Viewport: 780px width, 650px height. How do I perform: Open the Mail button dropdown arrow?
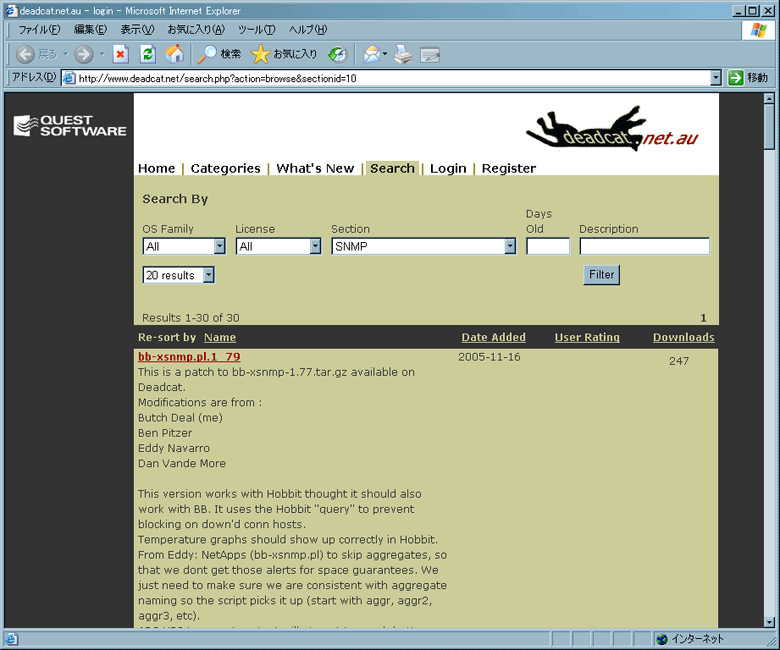[x=385, y=54]
